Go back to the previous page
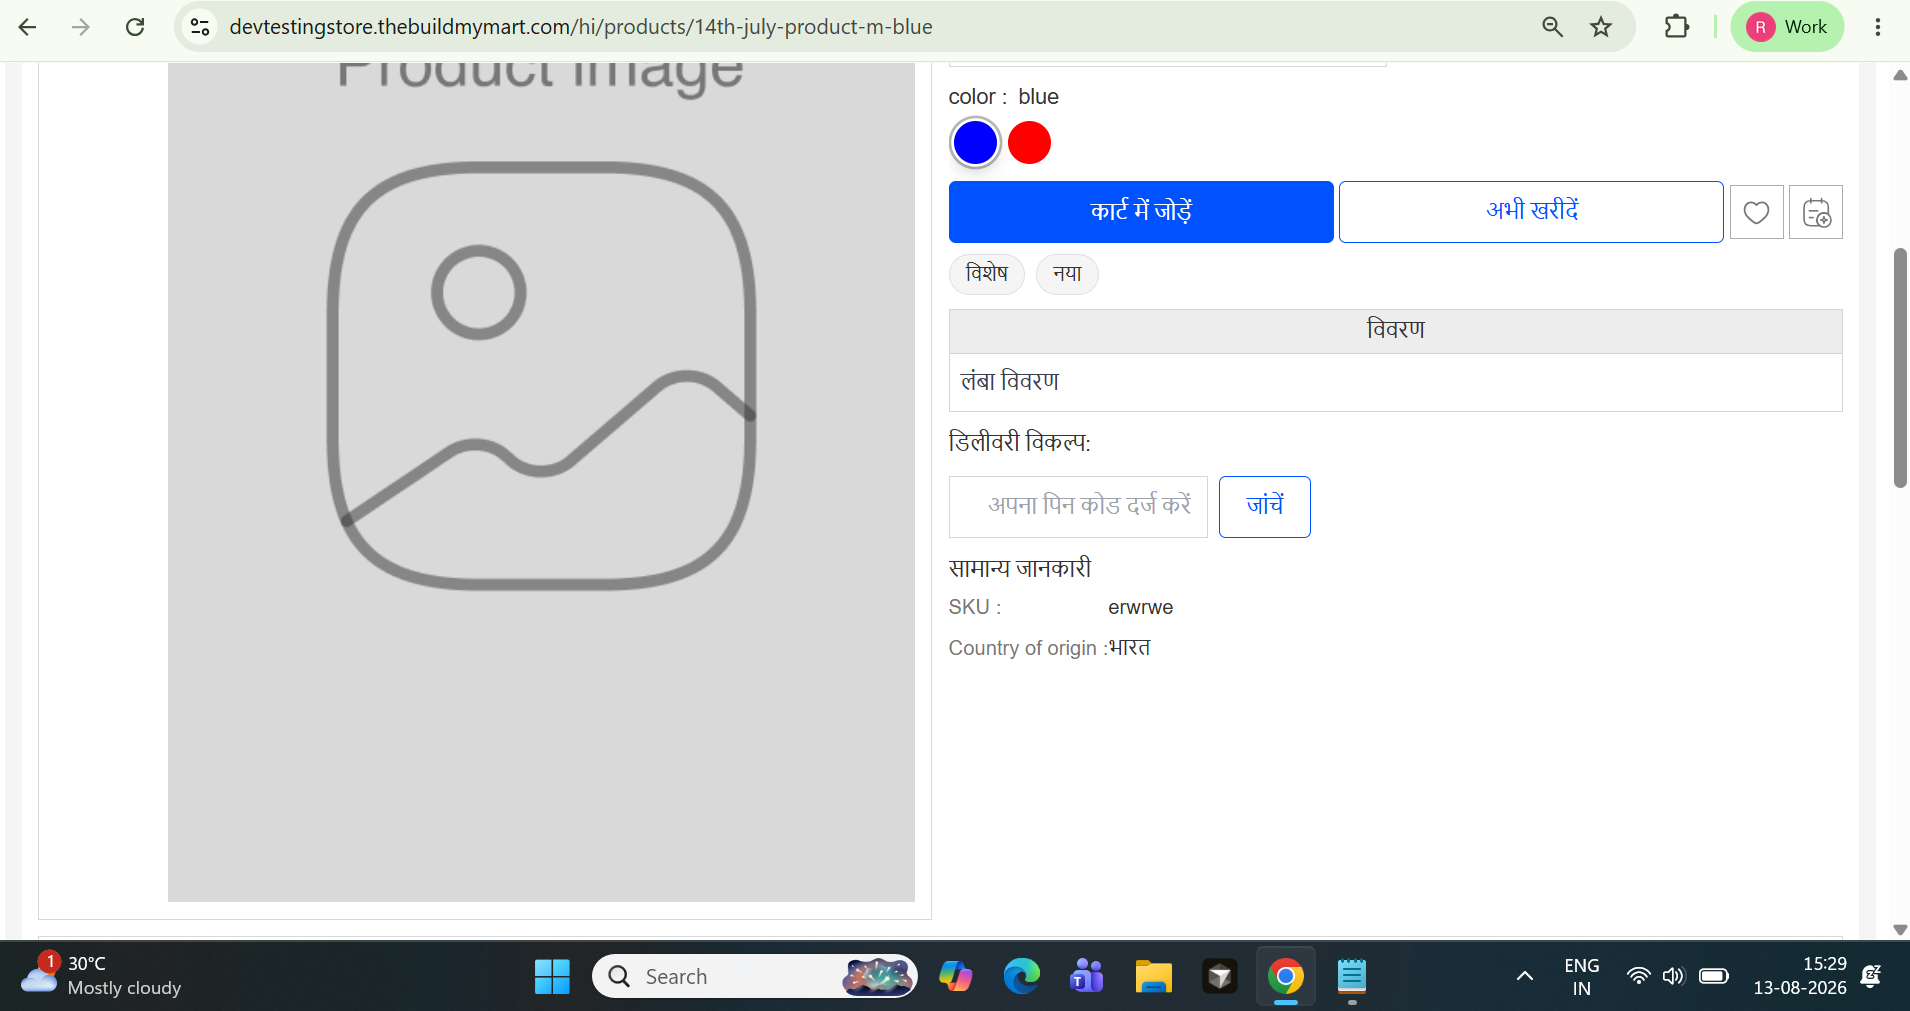The image size is (1910, 1011). click(27, 27)
